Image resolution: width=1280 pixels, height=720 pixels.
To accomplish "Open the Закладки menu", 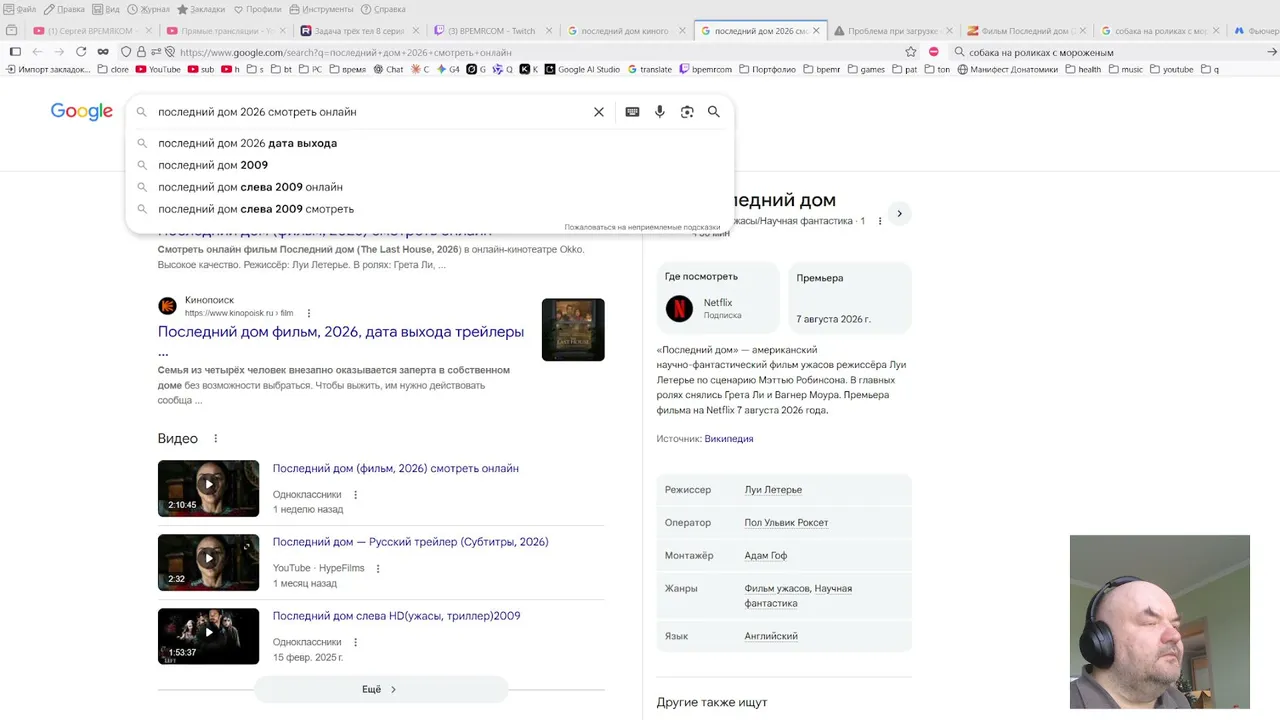I will click(201, 9).
